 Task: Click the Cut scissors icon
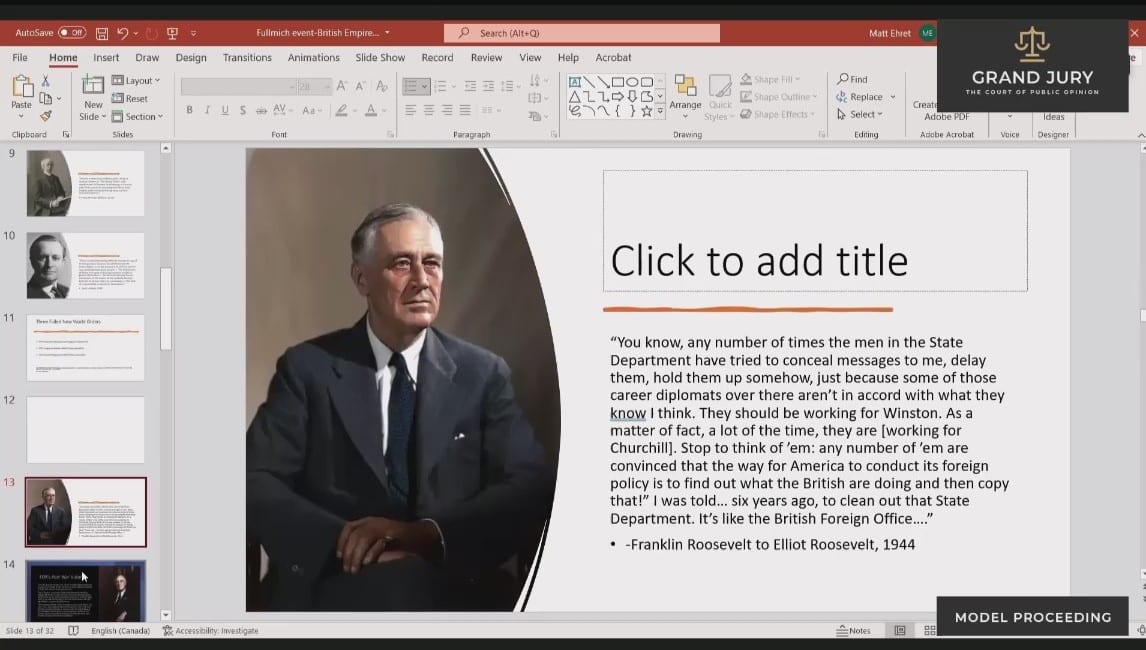45,80
